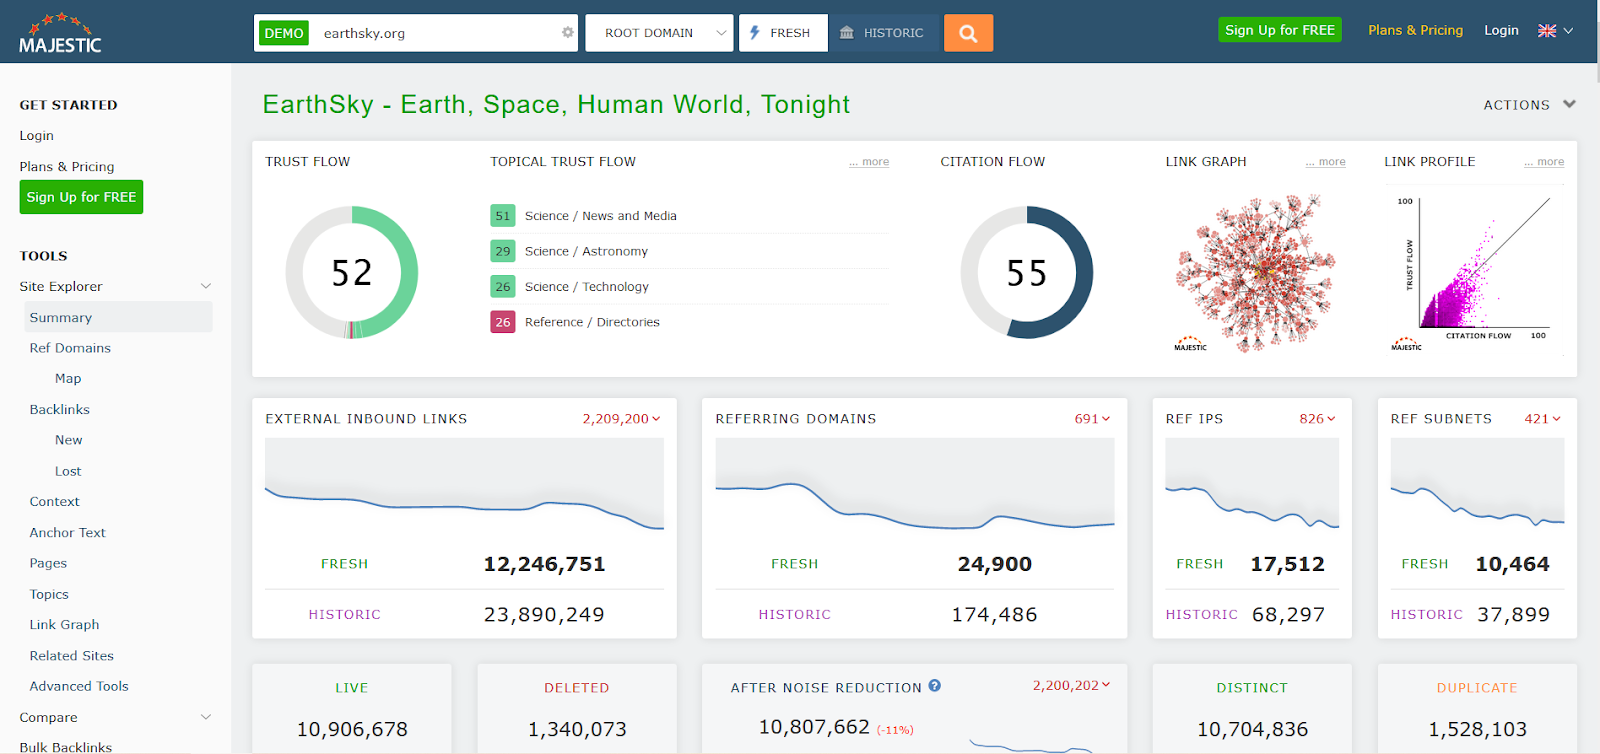1600x754 pixels.
Task: Click the green 51 topic score swatch
Action: 503,216
